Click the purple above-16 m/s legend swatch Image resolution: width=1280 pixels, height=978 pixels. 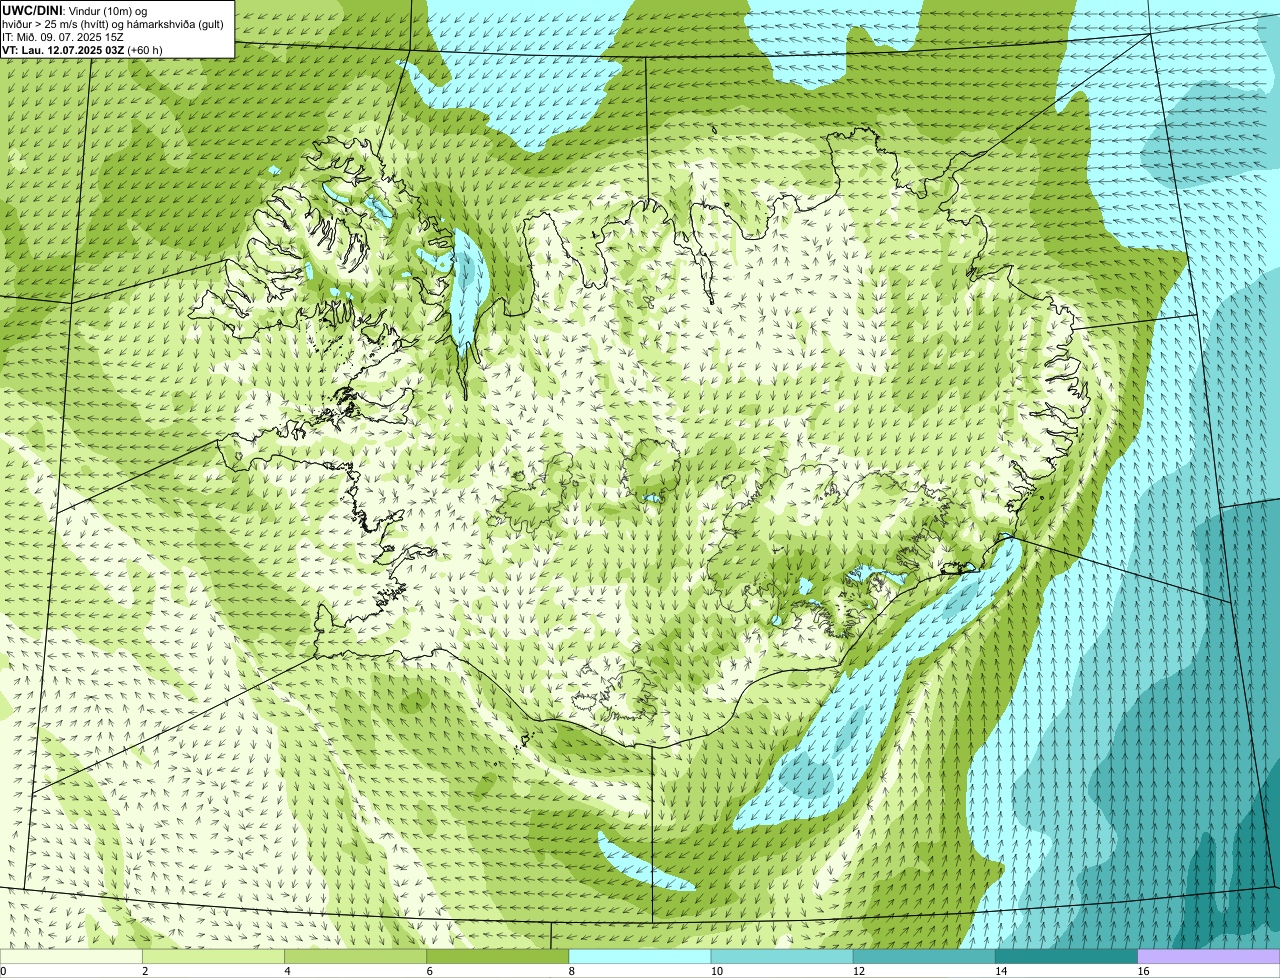1209,956
